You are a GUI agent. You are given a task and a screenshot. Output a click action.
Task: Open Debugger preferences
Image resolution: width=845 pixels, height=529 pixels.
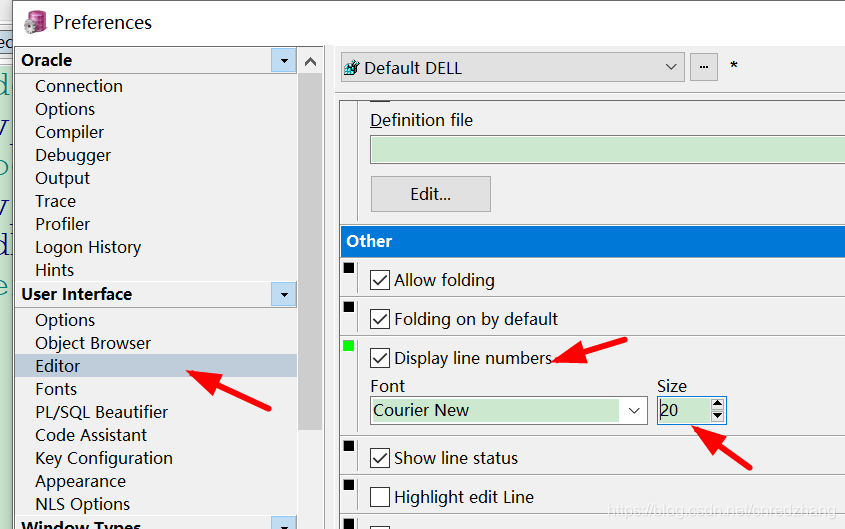(x=73, y=155)
